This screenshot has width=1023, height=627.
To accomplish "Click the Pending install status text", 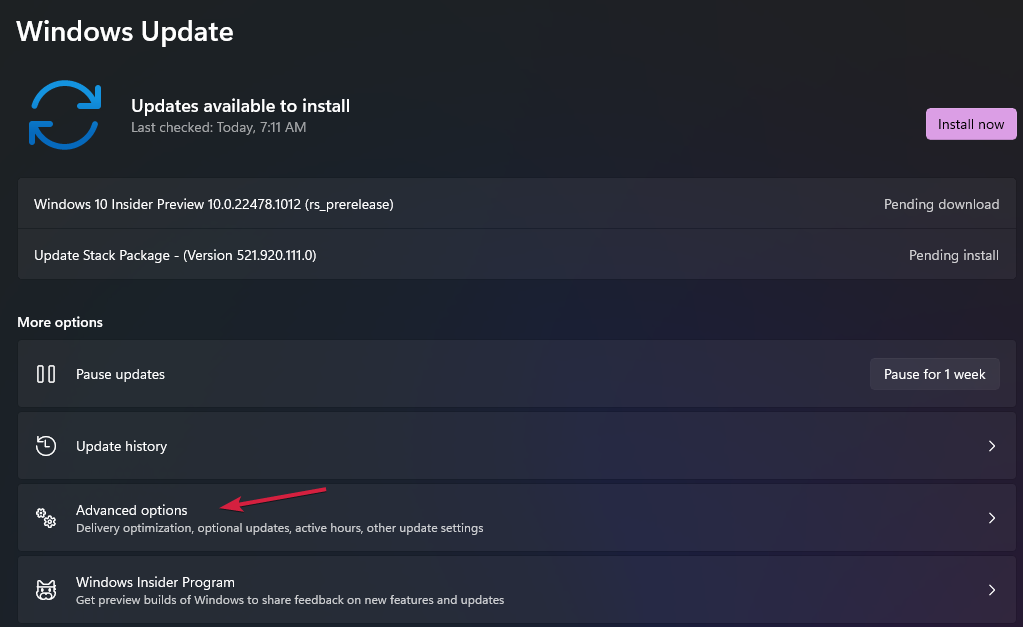I will pyautogui.click(x=953, y=255).
